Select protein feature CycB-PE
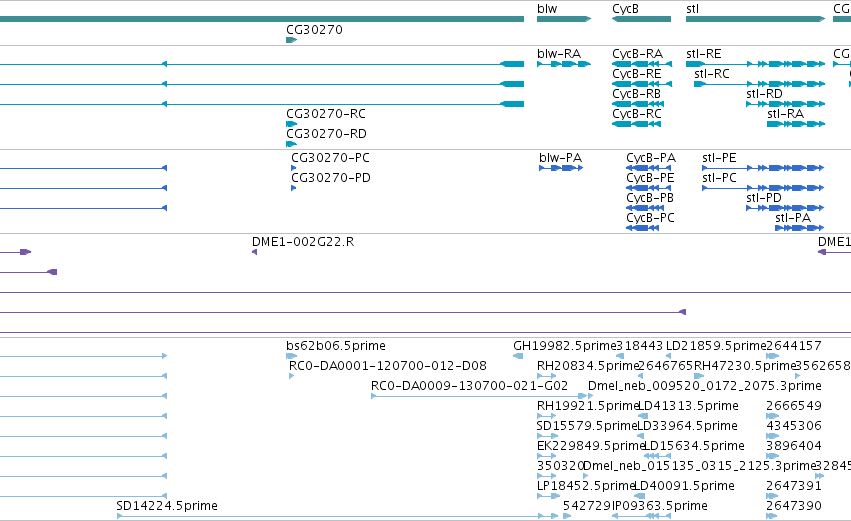This screenshot has width=851, height=521. [649, 188]
